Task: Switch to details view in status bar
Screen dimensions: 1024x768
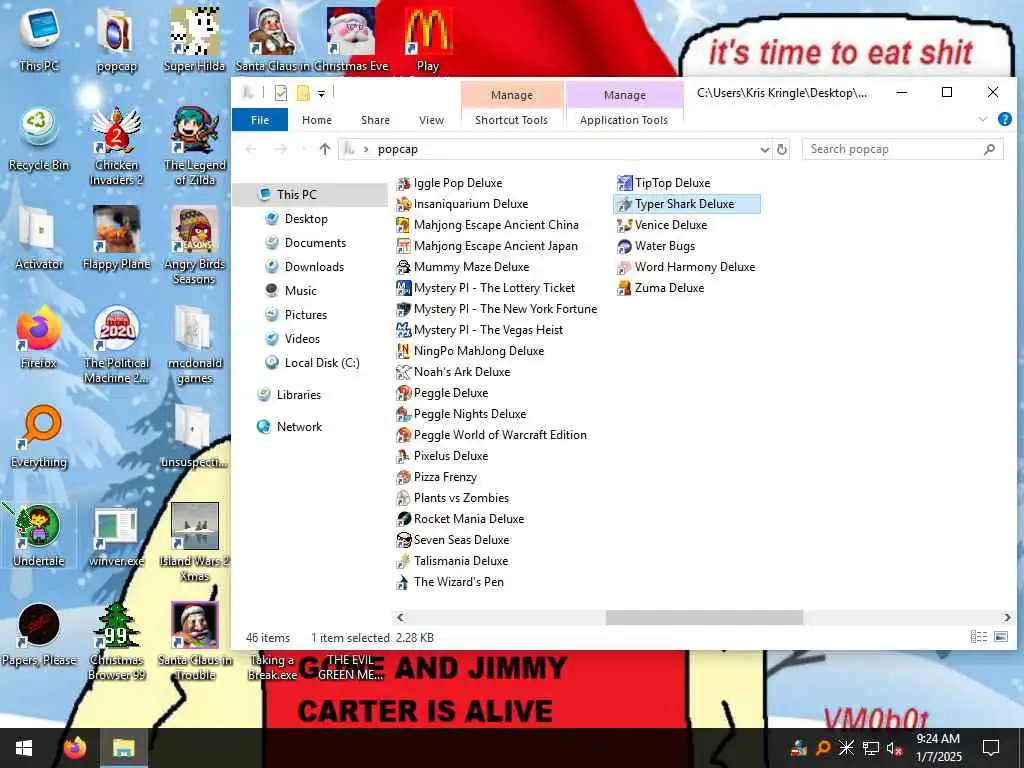Action: coord(978,637)
